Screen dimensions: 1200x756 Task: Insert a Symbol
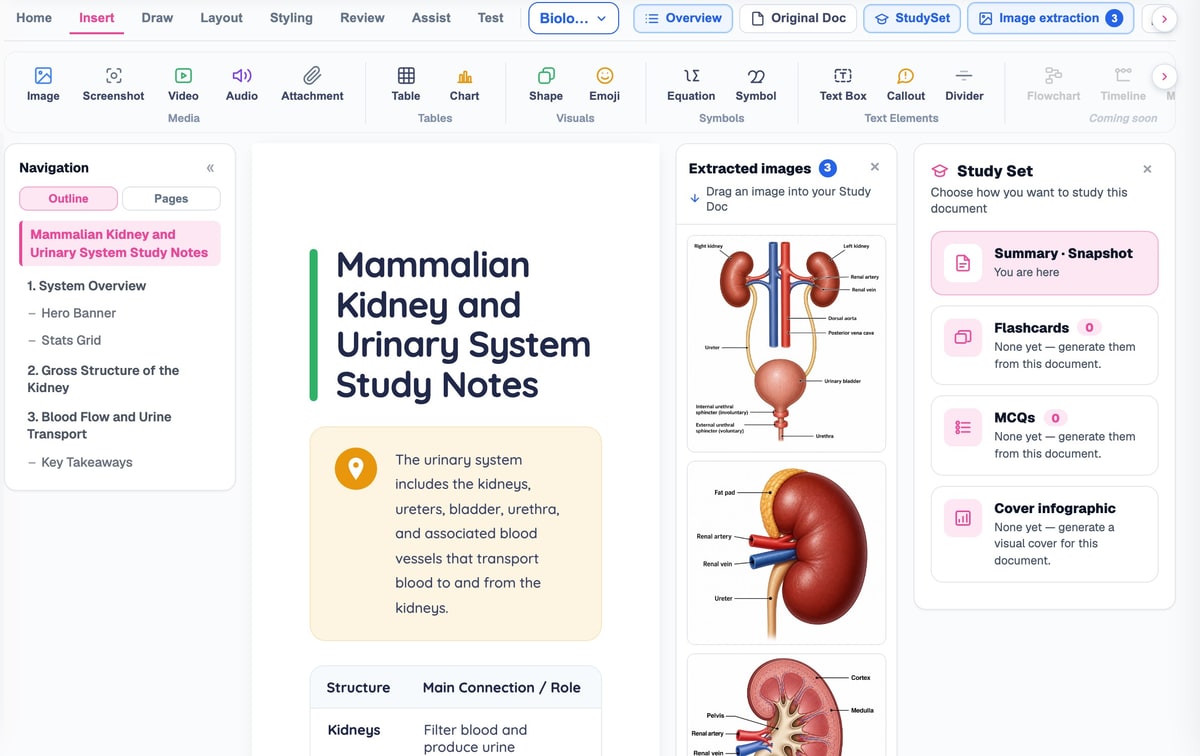(x=756, y=84)
